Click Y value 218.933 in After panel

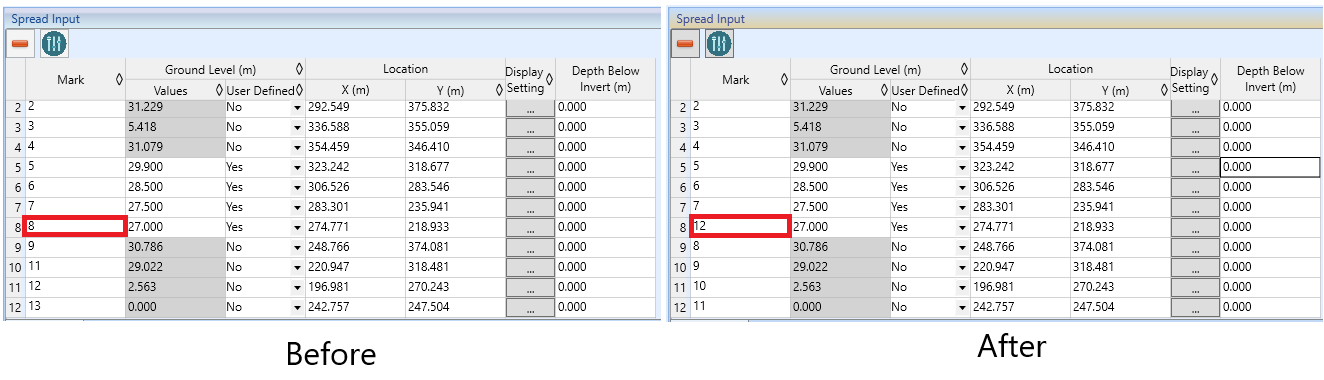[x=1120, y=227]
